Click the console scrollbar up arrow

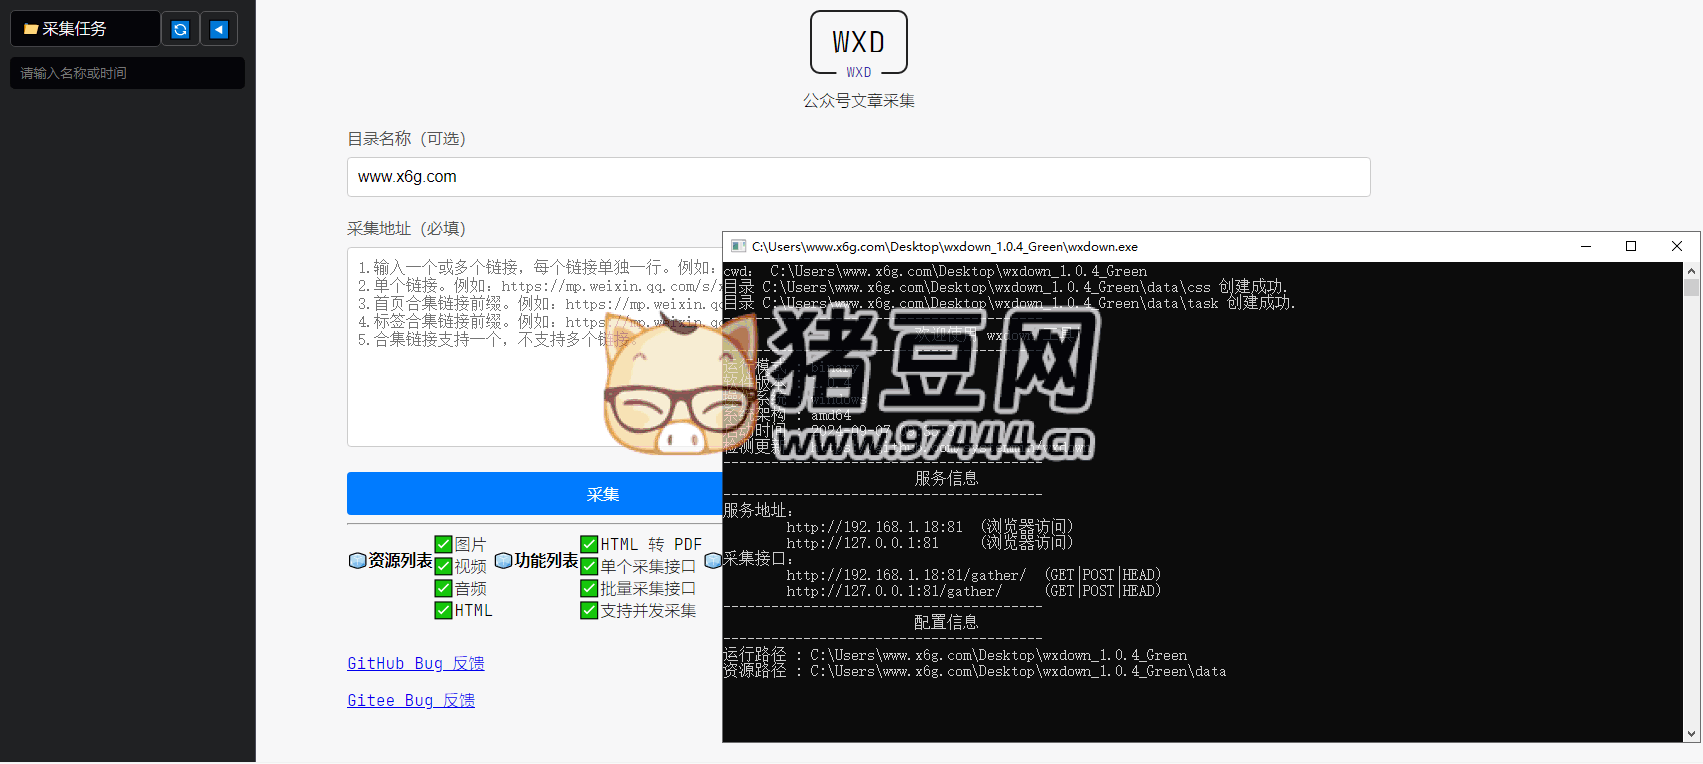1691,271
